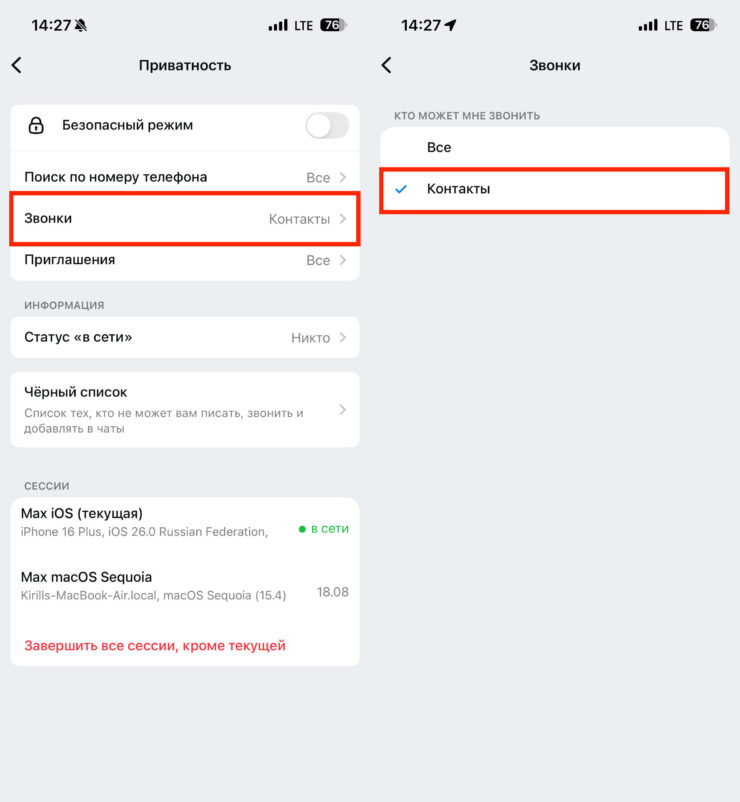Viewport: 740px width, 802px height.
Task: Toggle the Безопасный режим switch
Action: point(327,126)
